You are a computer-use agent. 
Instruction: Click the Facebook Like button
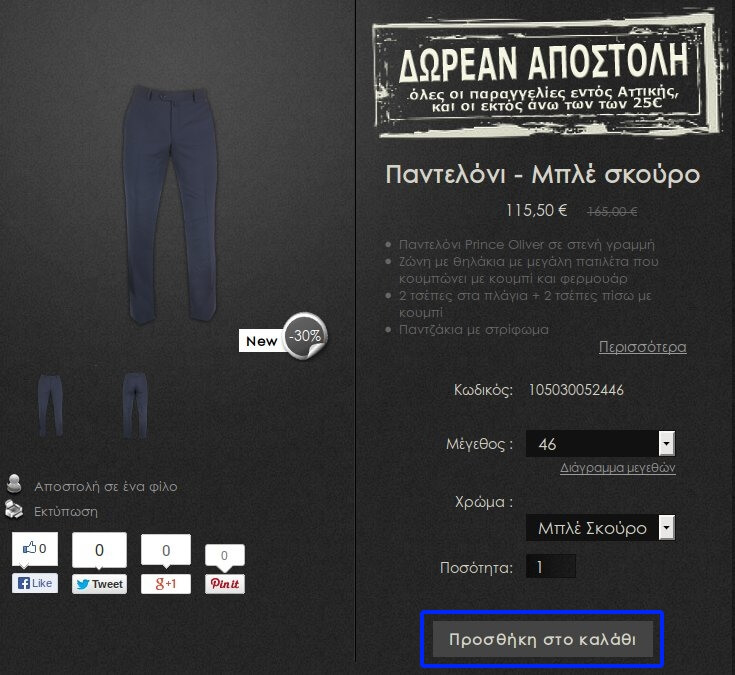coord(35,583)
